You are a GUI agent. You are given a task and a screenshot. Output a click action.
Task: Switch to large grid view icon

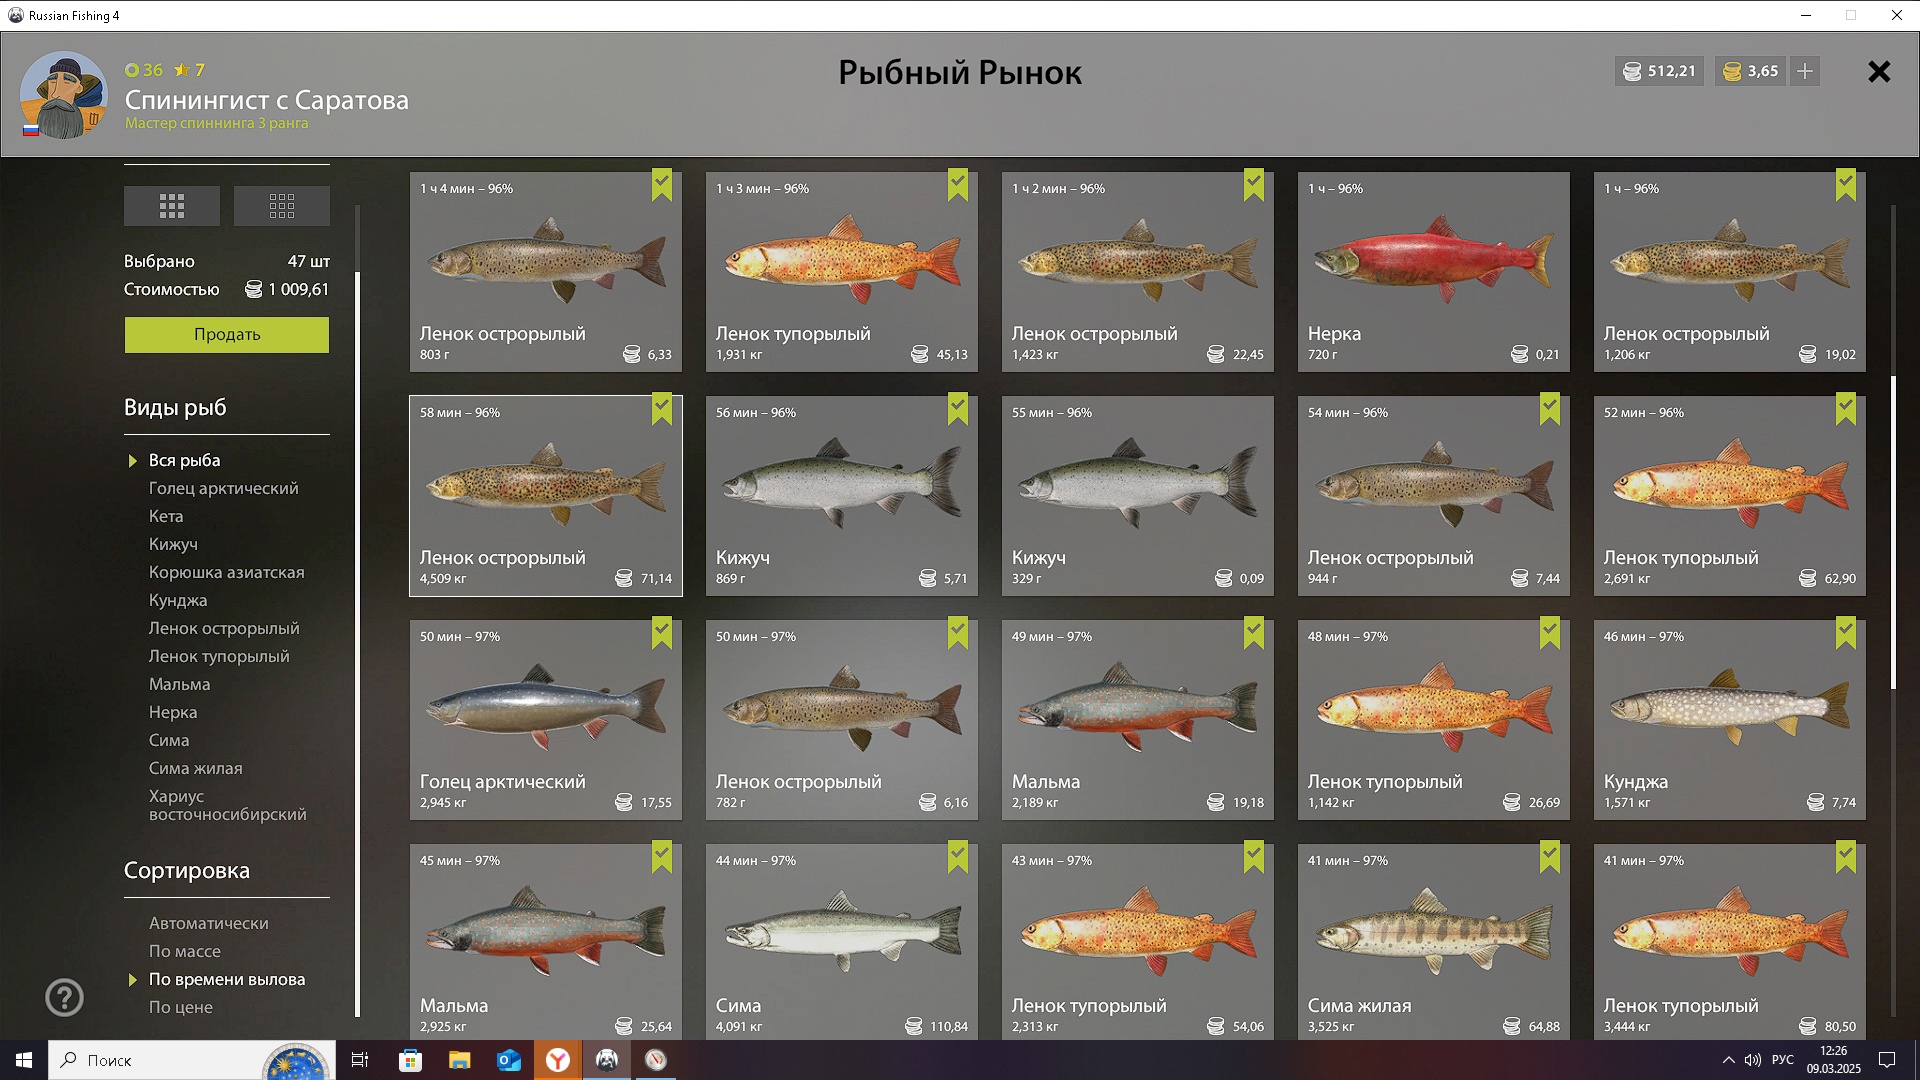pyautogui.click(x=172, y=206)
